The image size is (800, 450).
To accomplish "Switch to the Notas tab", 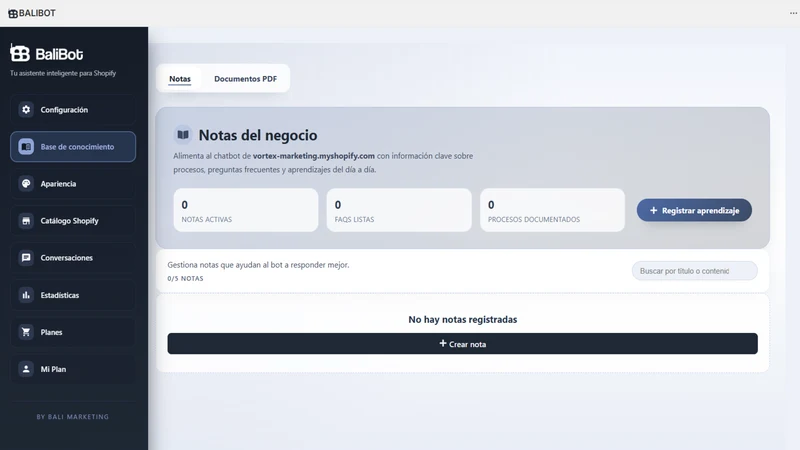I will click(180, 79).
